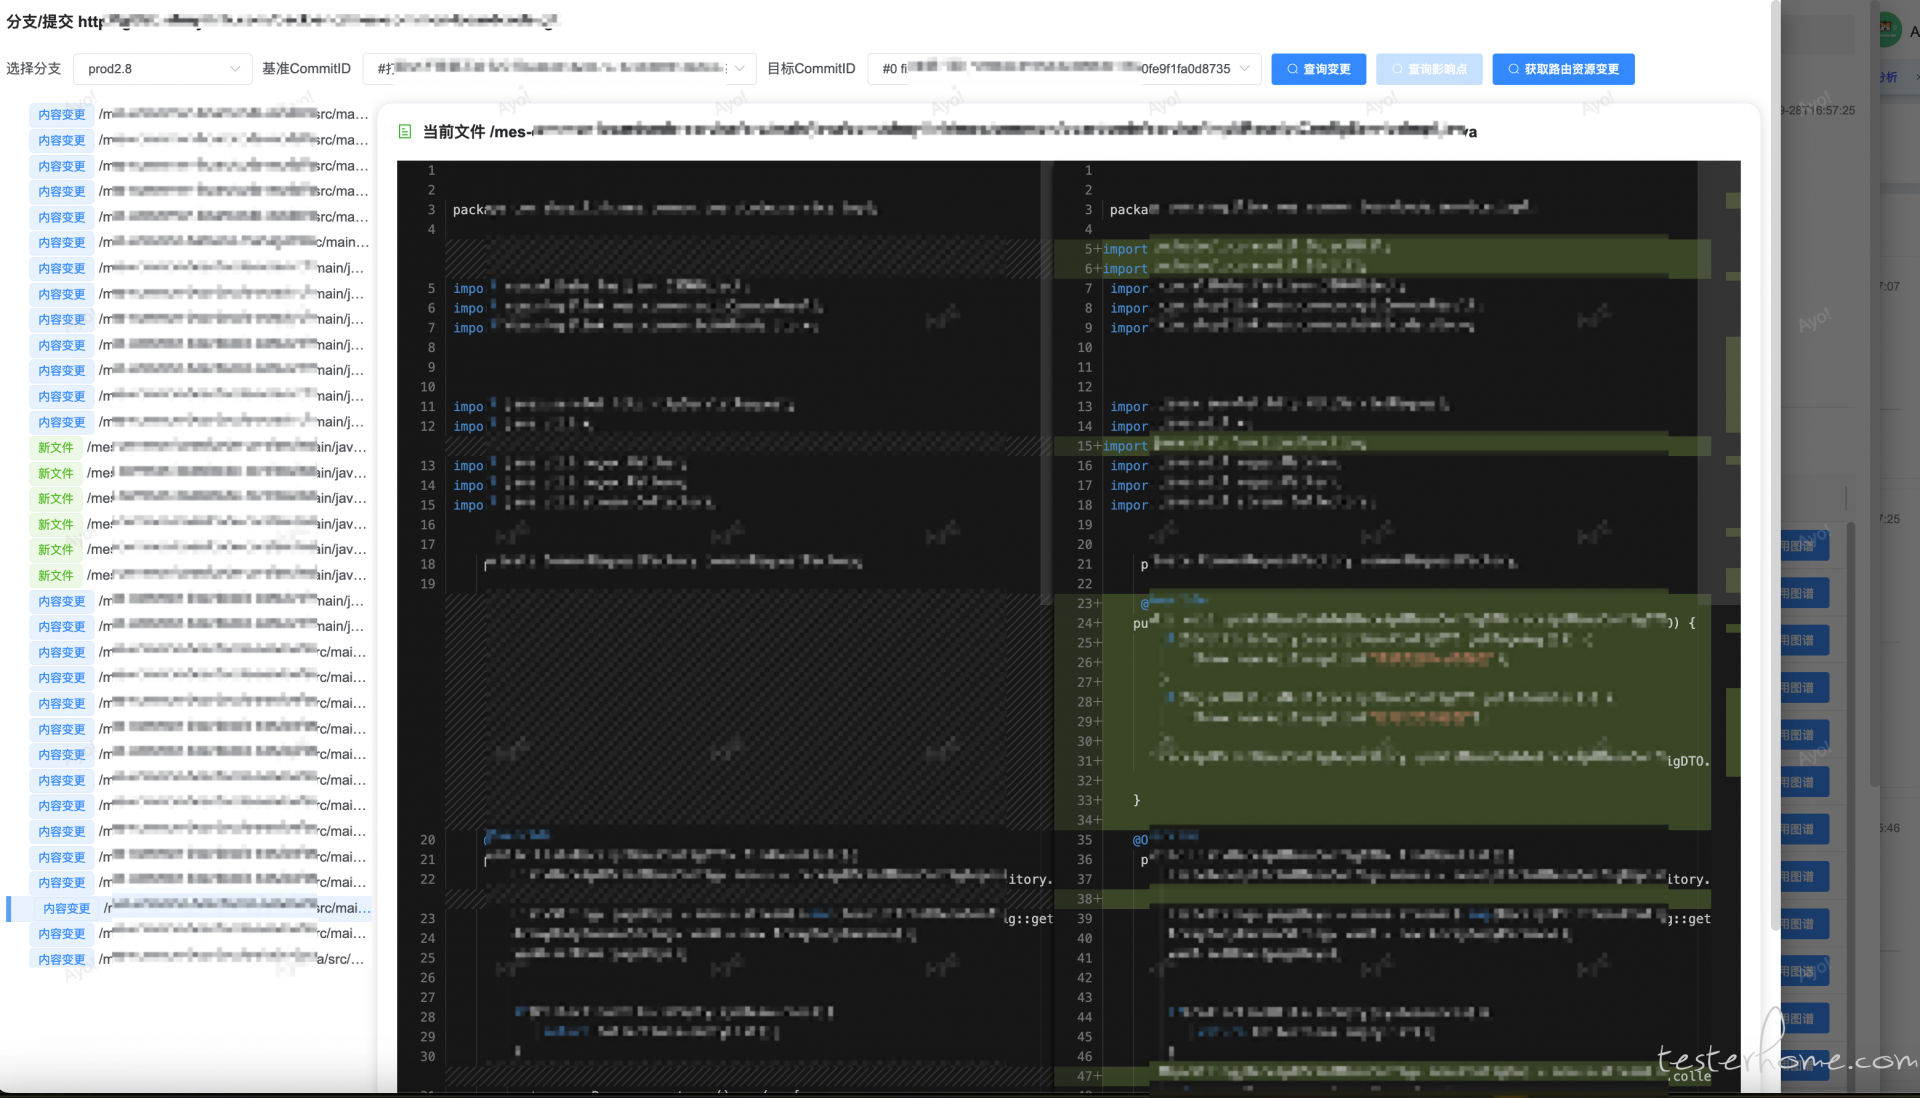Select the highlighted 内容变更 file row

[190, 908]
